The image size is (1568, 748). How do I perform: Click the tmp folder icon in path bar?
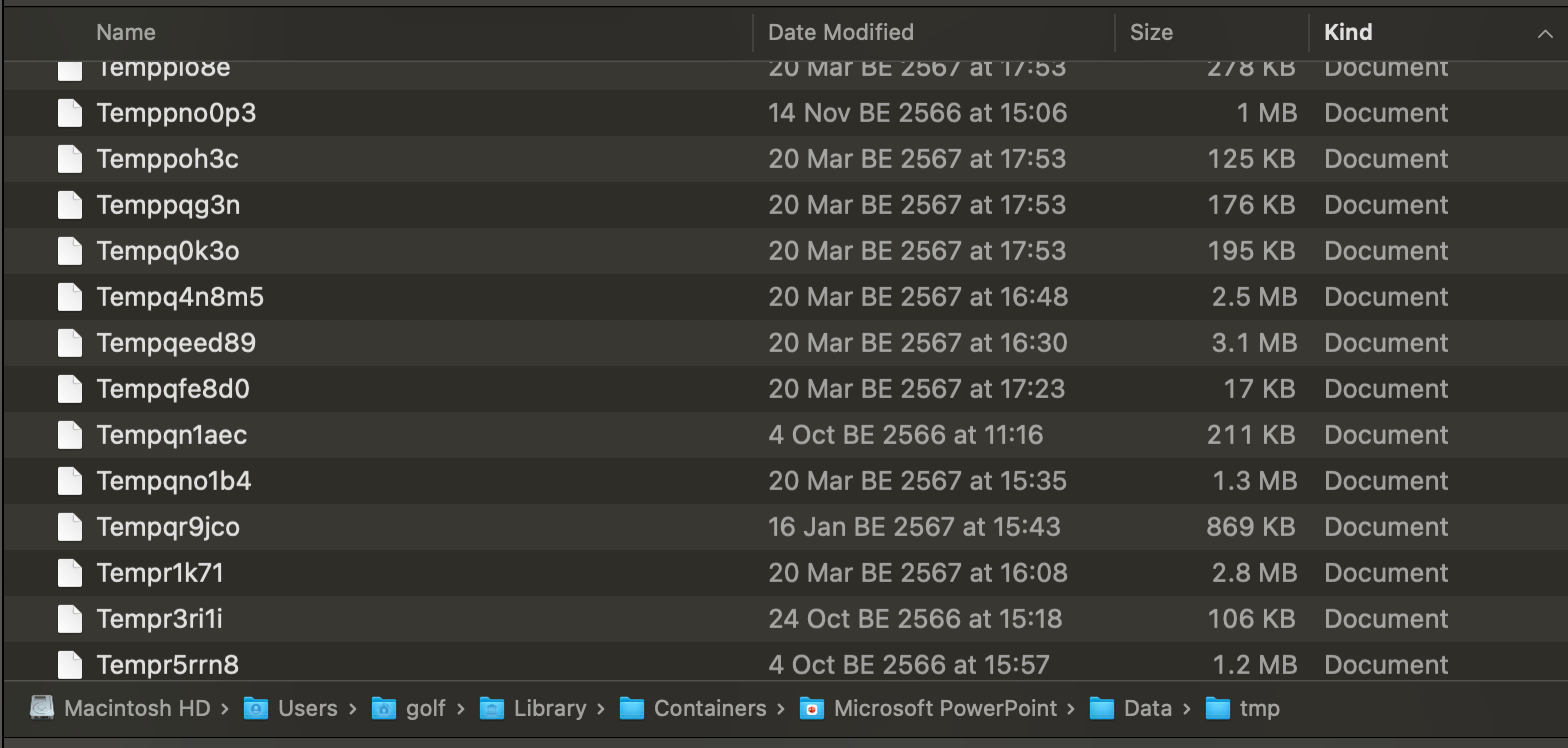click(1217, 708)
